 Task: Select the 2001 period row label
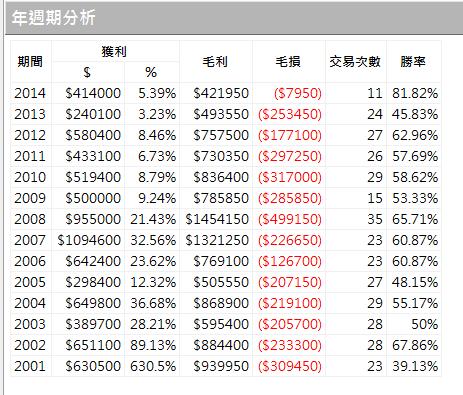[30, 366]
